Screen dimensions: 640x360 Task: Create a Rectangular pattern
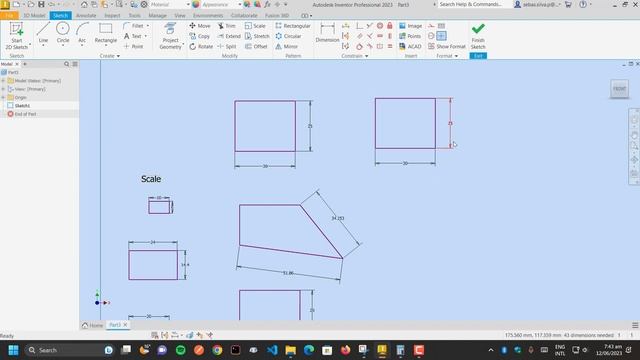pyautogui.click(x=293, y=26)
